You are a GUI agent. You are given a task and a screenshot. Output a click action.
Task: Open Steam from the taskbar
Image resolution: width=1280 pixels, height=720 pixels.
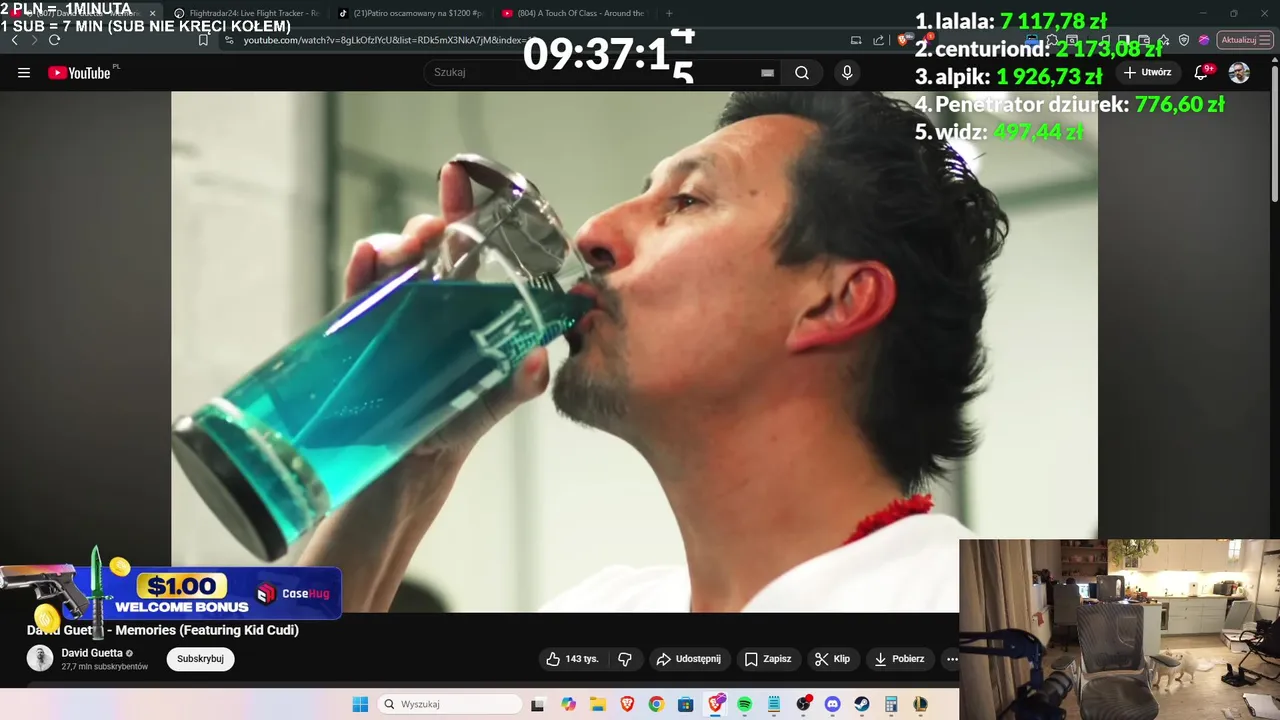(861, 704)
